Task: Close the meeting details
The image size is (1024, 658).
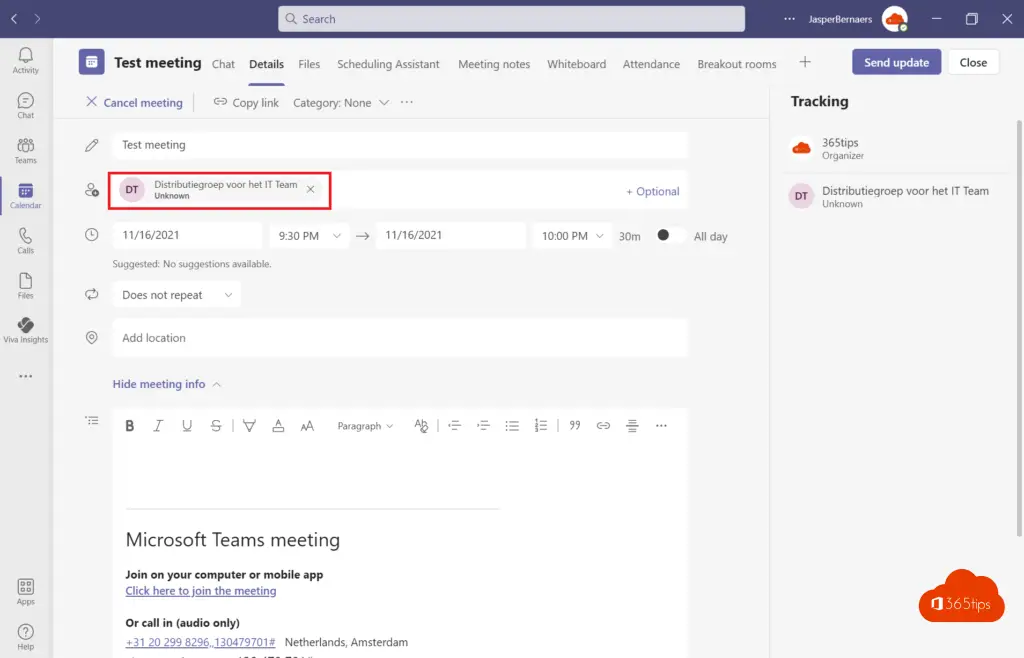Action: [973, 62]
